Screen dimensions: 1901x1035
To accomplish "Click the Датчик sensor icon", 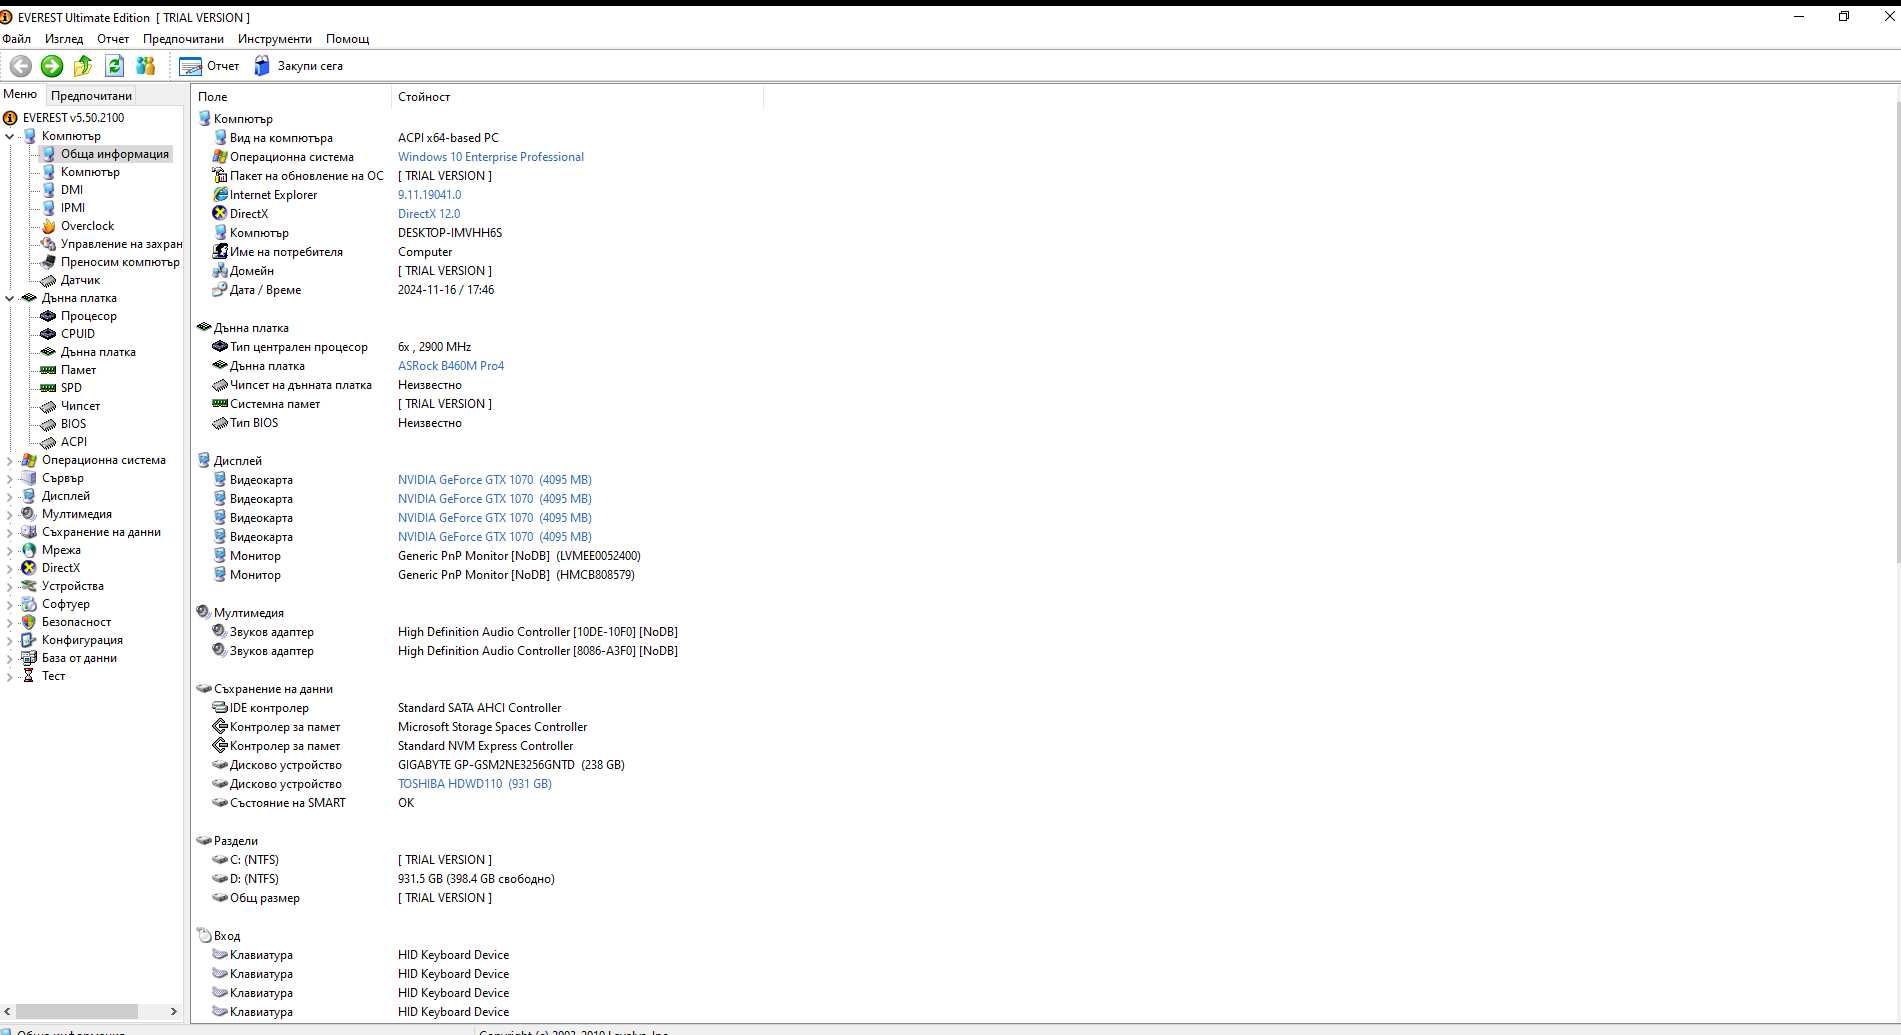I will click(48, 280).
